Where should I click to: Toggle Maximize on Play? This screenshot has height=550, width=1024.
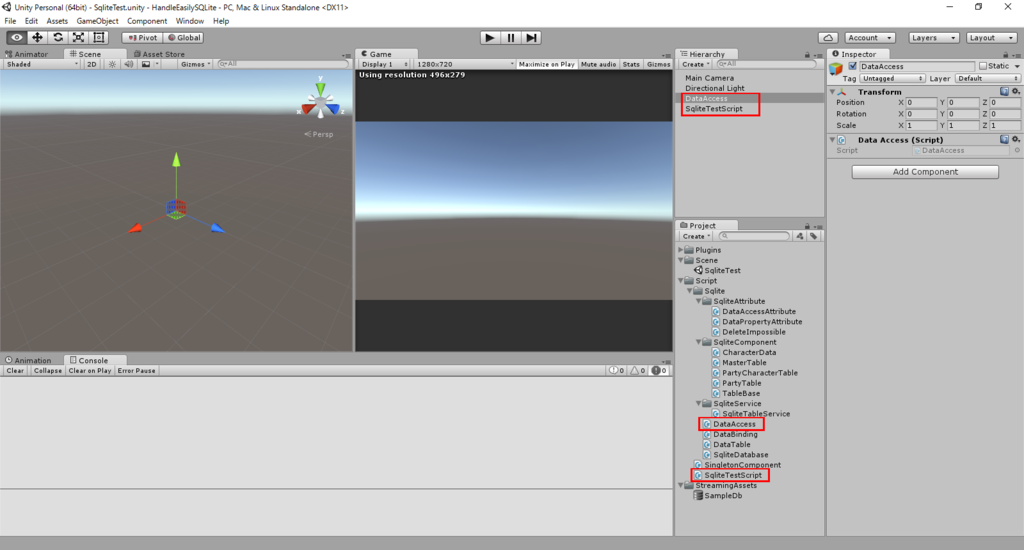click(547, 64)
